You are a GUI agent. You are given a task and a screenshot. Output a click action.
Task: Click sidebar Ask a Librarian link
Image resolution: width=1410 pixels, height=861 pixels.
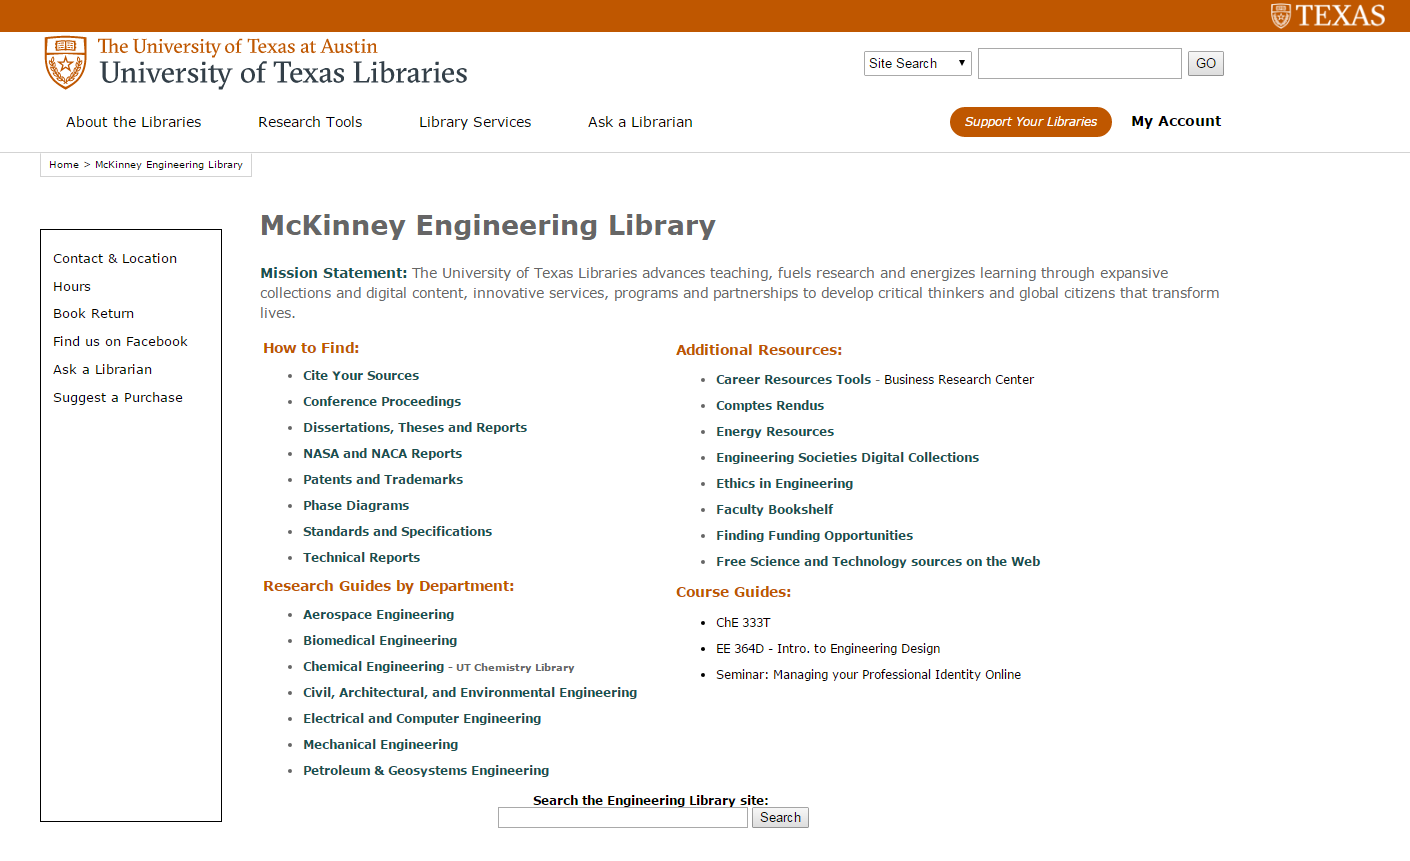click(x=103, y=369)
